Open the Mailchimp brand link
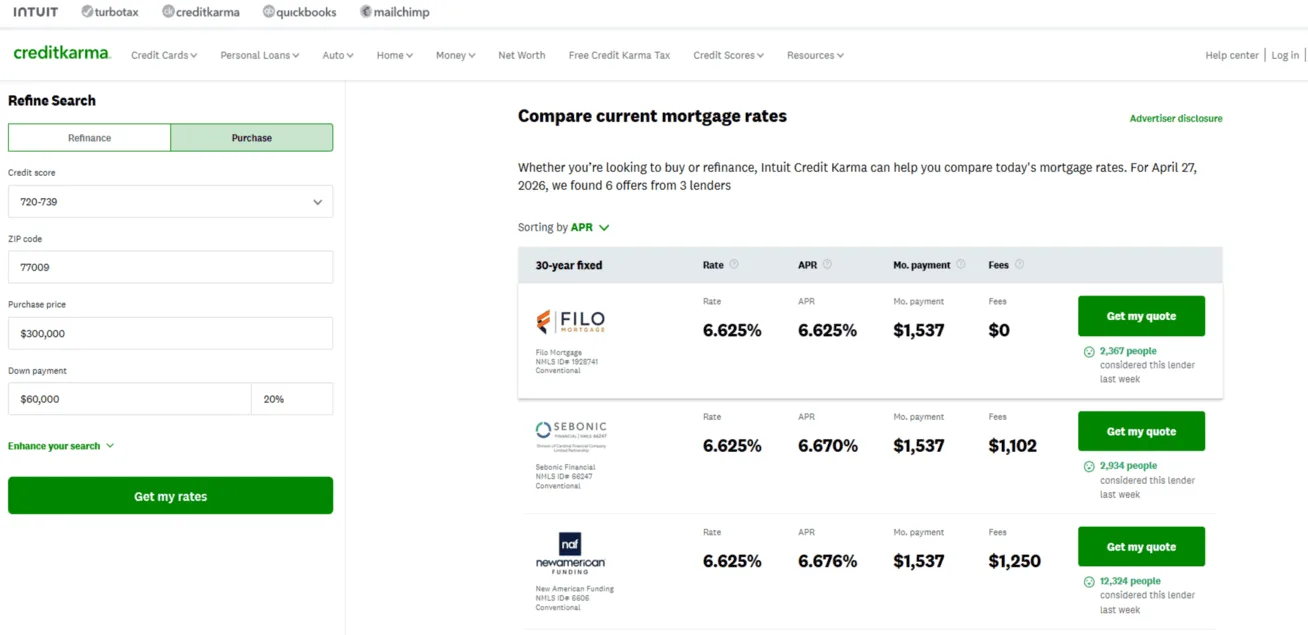This screenshot has width=1308, height=635. tap(394, 12)
